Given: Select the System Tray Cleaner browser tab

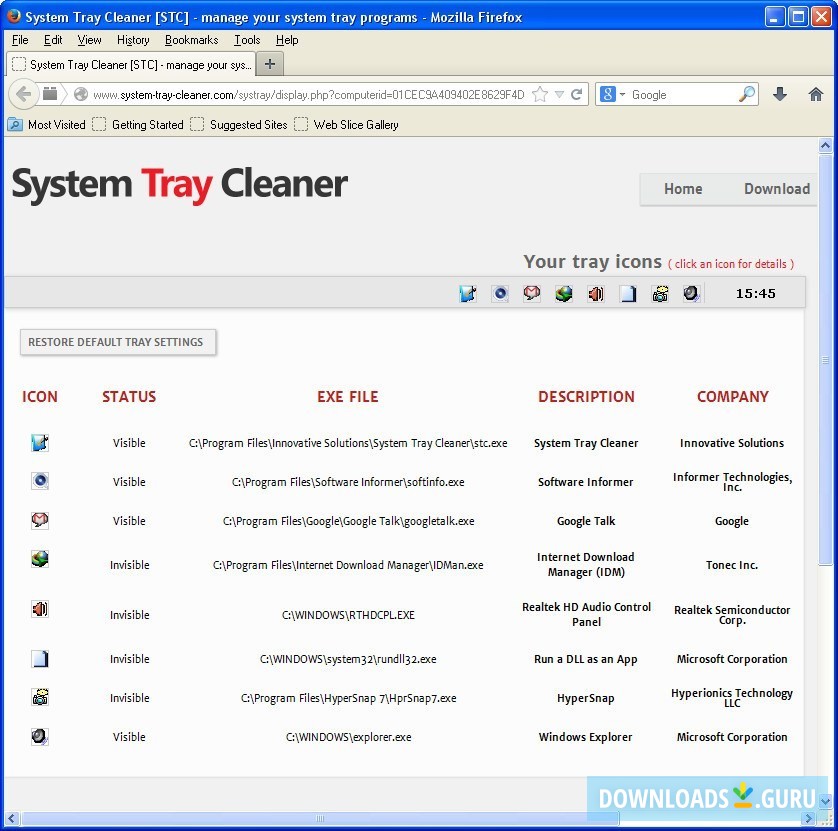Looking at the screenshot, I should pyautogui.click(x=131, y=65).
